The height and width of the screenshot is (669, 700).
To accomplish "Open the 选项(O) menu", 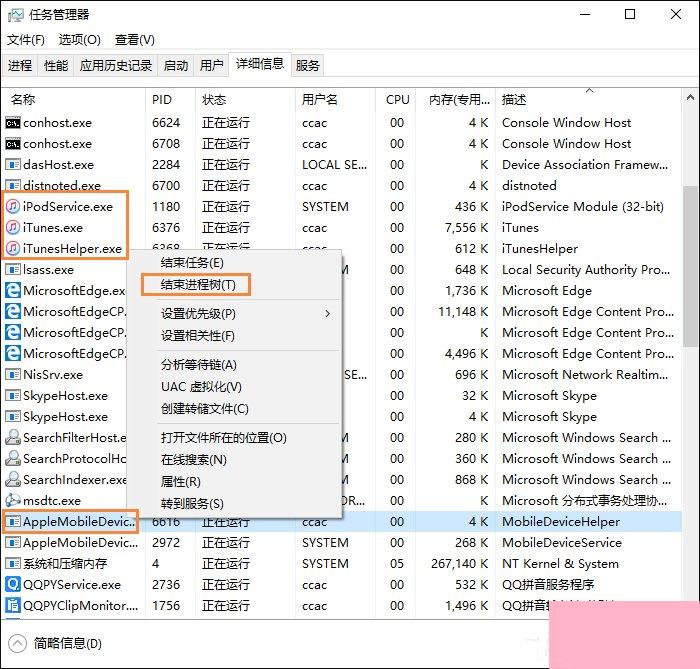I will tap(80, 40).
